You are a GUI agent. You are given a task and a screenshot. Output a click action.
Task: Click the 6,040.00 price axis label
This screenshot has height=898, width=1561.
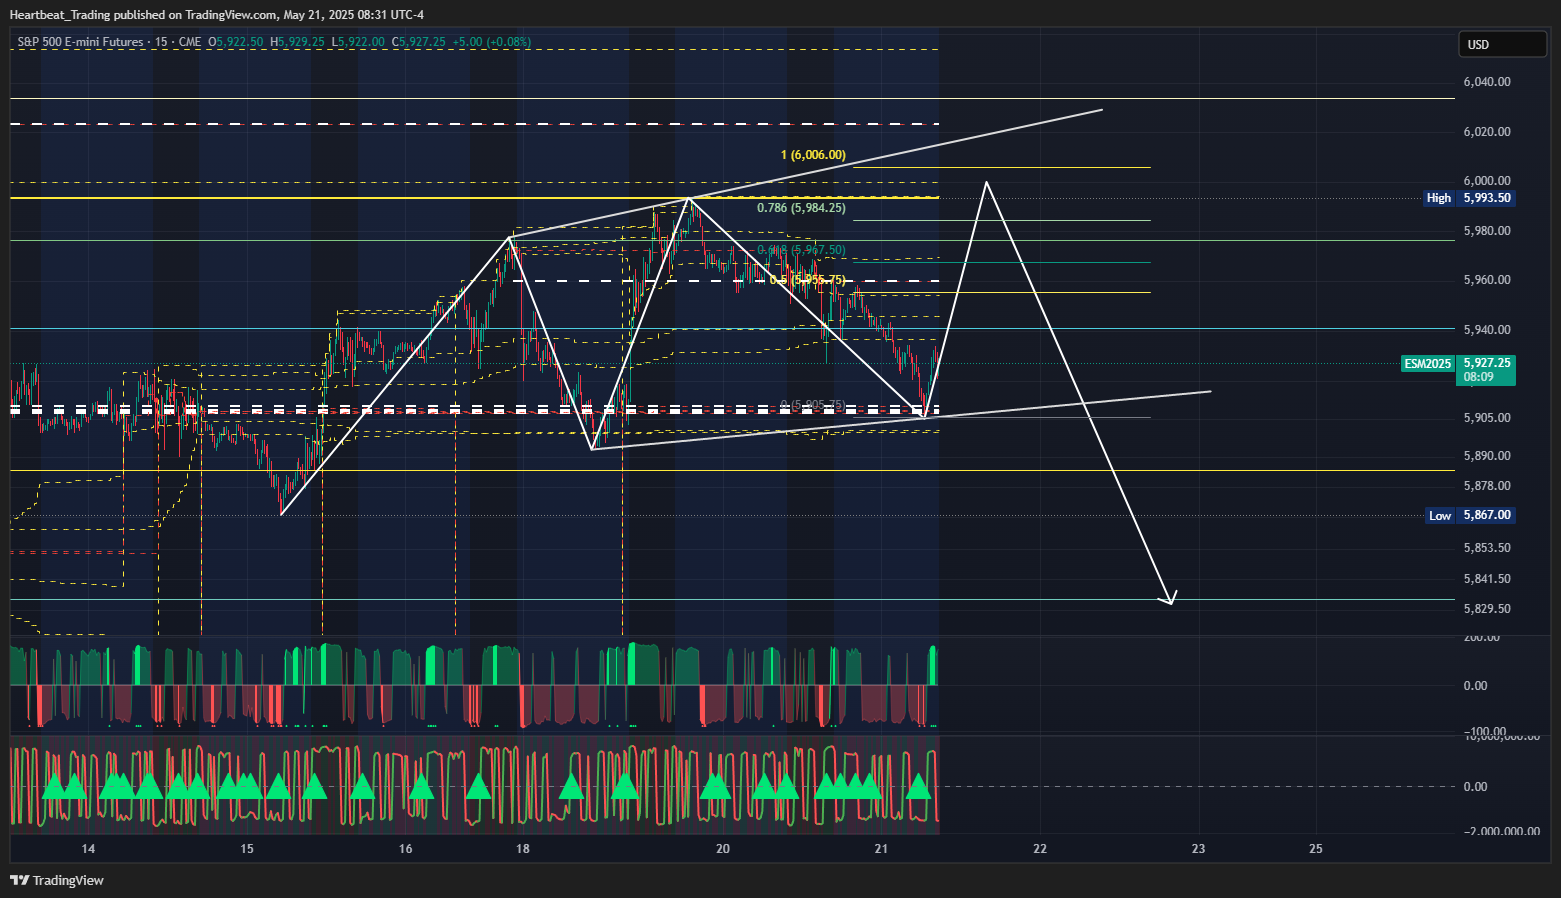point(1486,82)
